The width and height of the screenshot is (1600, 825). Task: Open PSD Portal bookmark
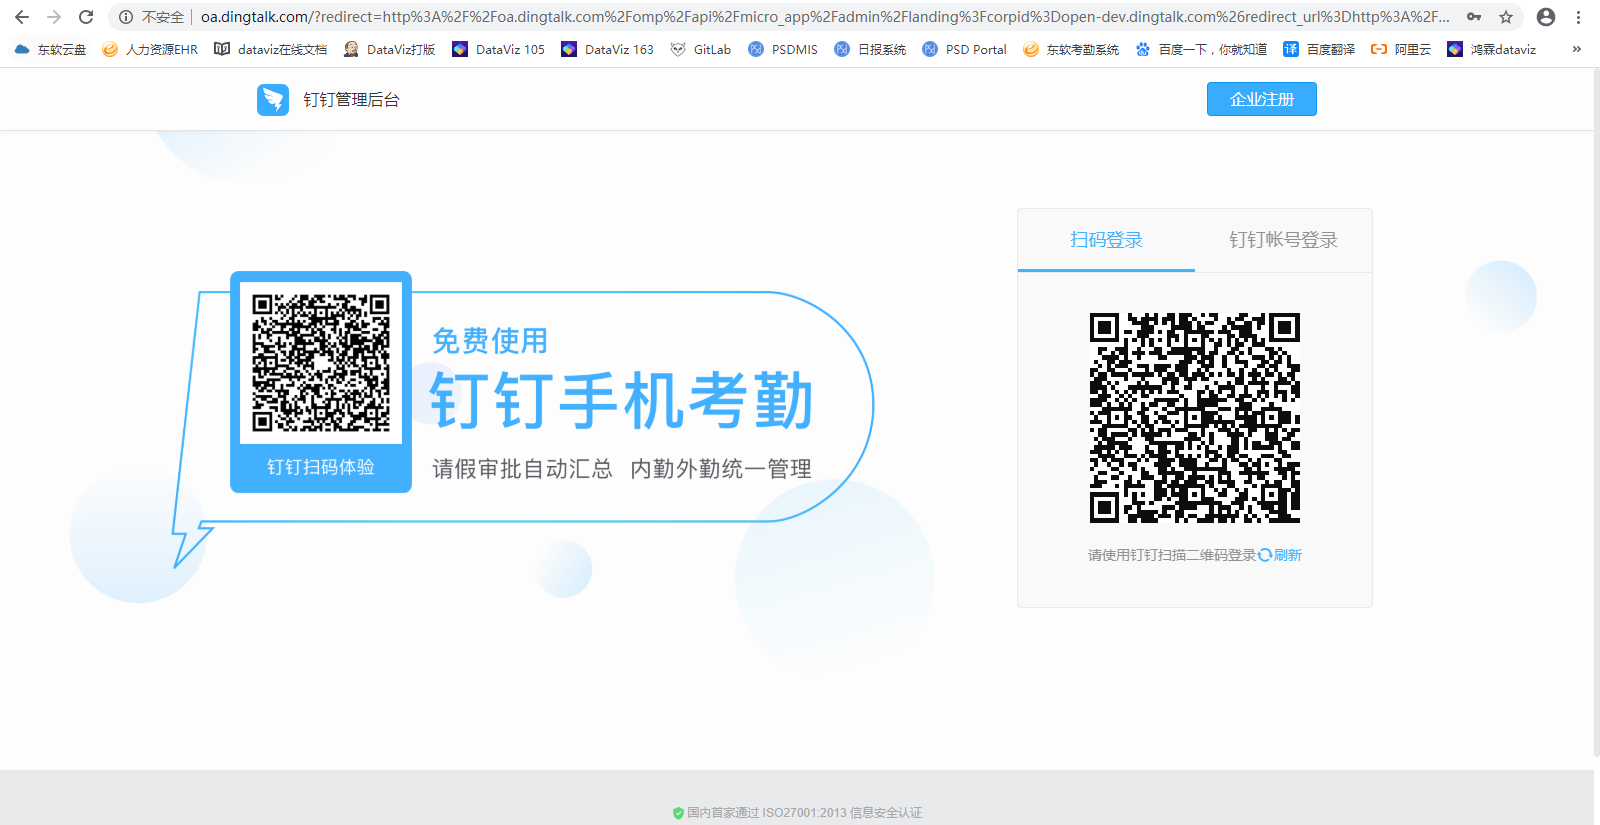coord(965,49)
